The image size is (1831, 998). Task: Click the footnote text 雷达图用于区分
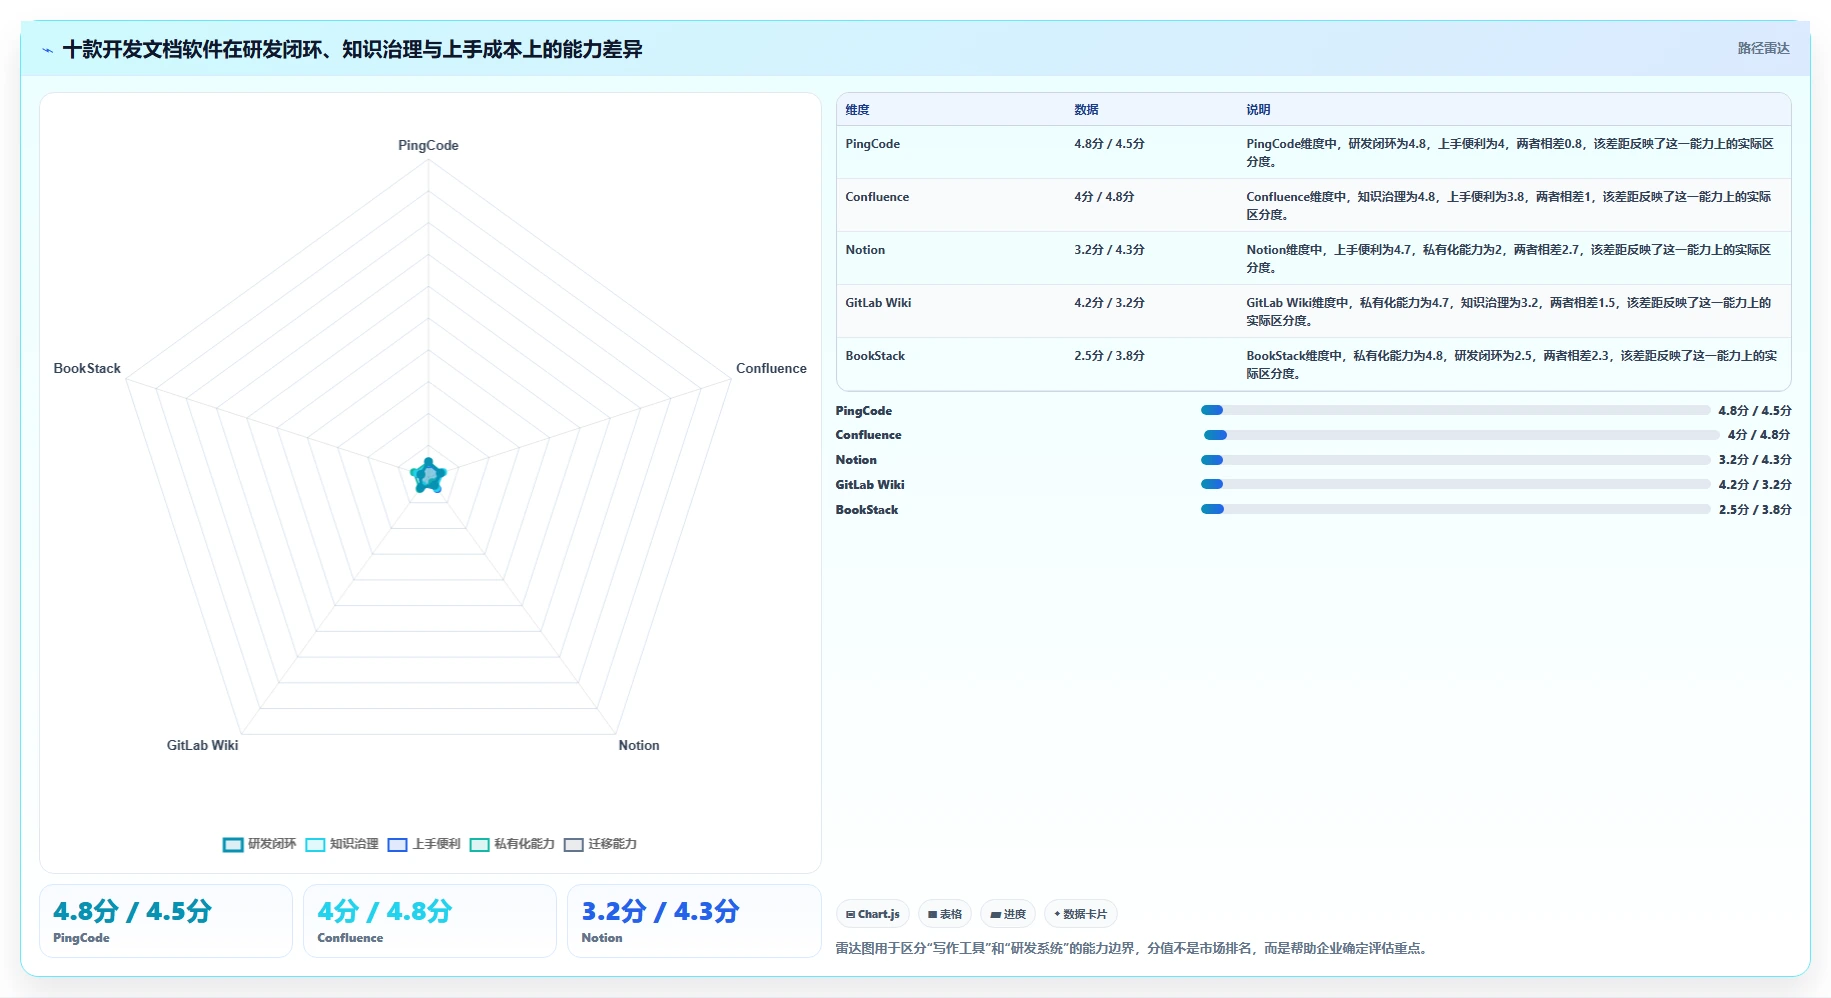pyautogui.click(x=1131, y=948)
